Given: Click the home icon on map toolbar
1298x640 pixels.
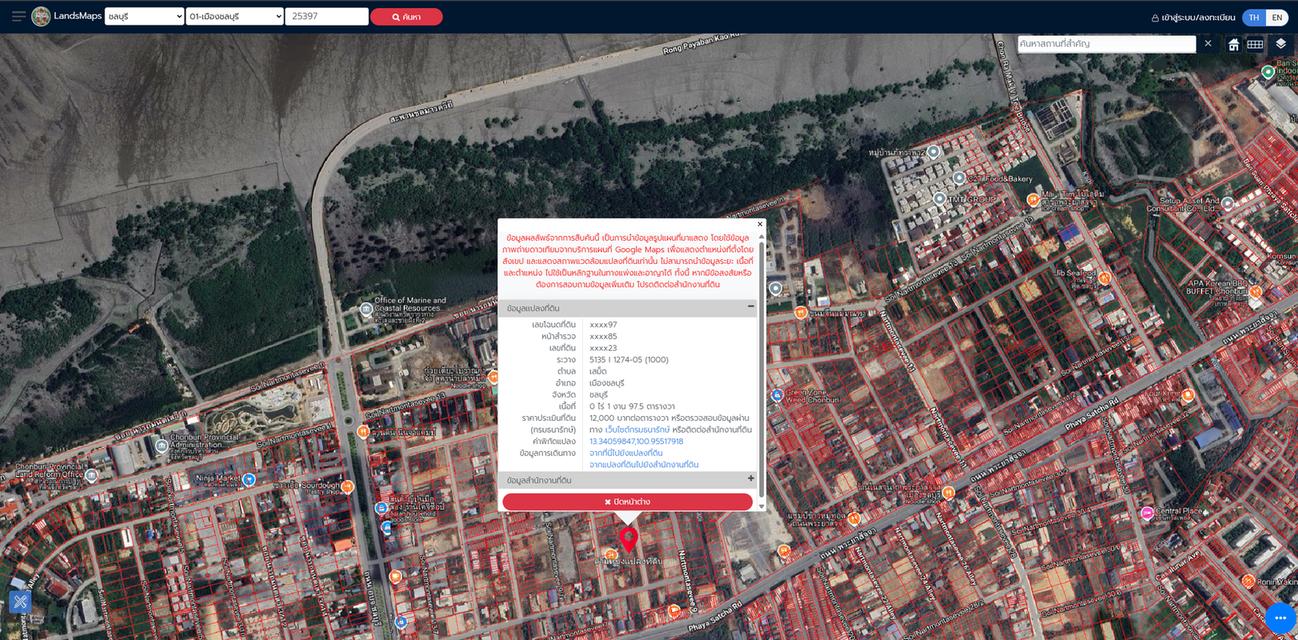Looking at the screenshot, I should coord(1234,44).
